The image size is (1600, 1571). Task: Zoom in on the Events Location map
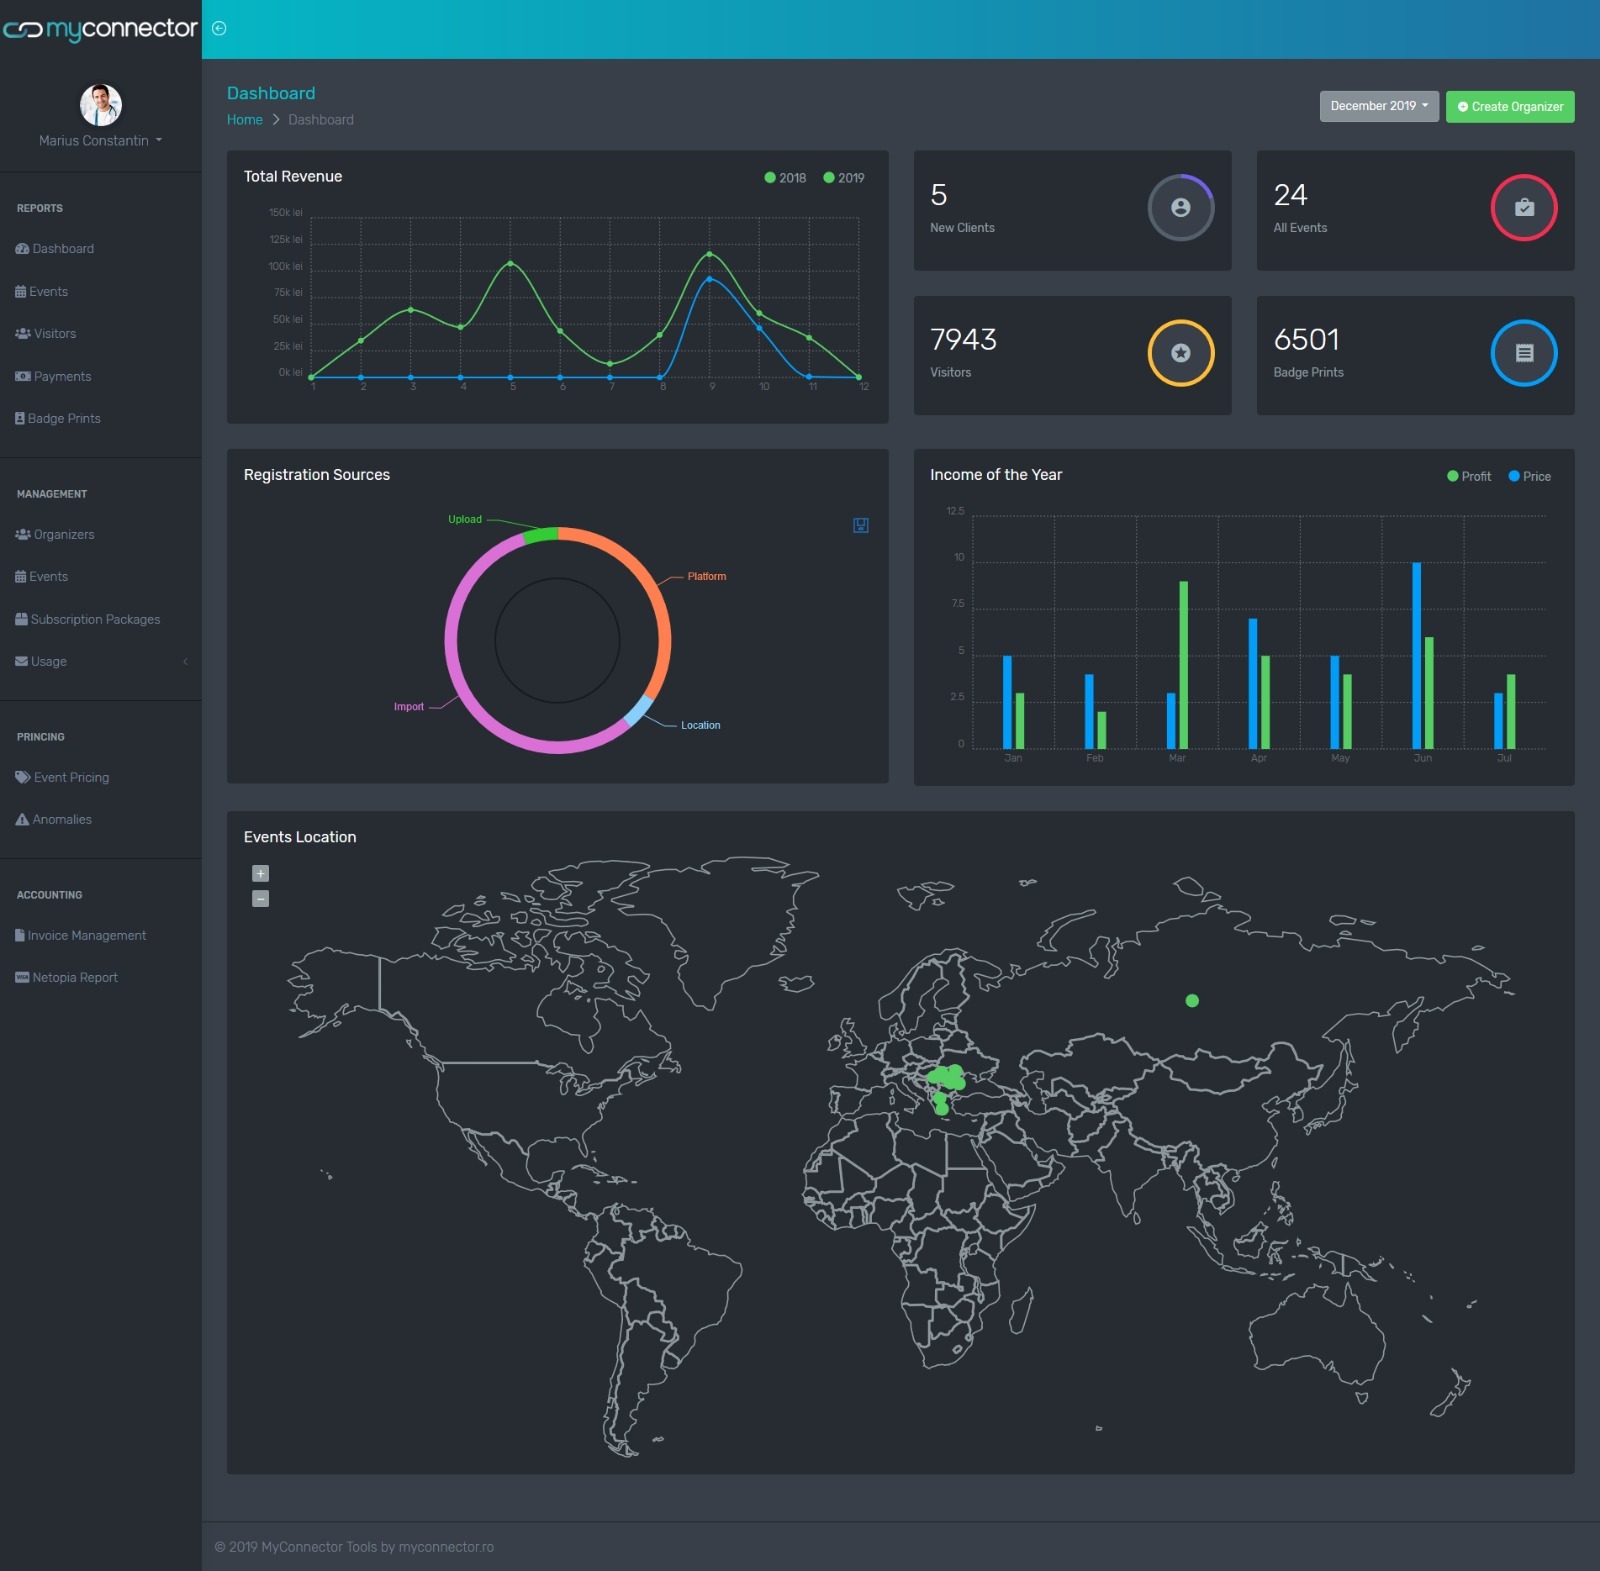pos(260,874)
